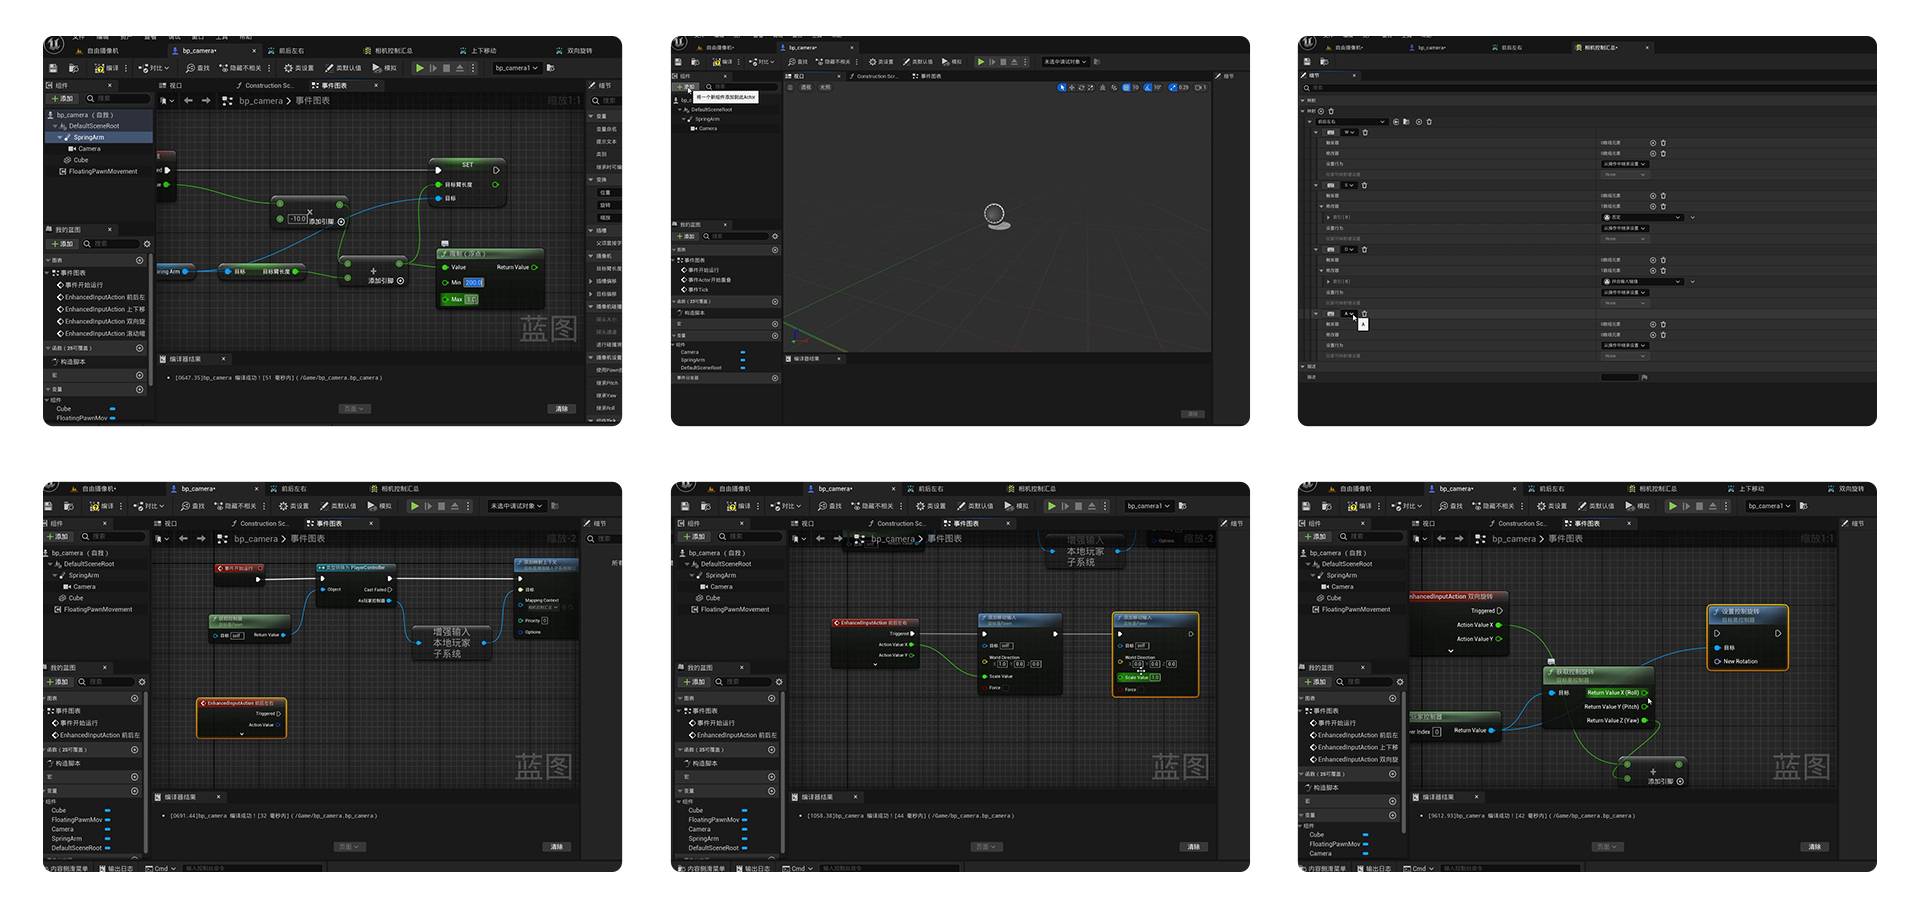The height and width of the screenshot is (910, 1920).
Task: Click green Play button in PlayerController screenshot
Action: click(415, 506)
